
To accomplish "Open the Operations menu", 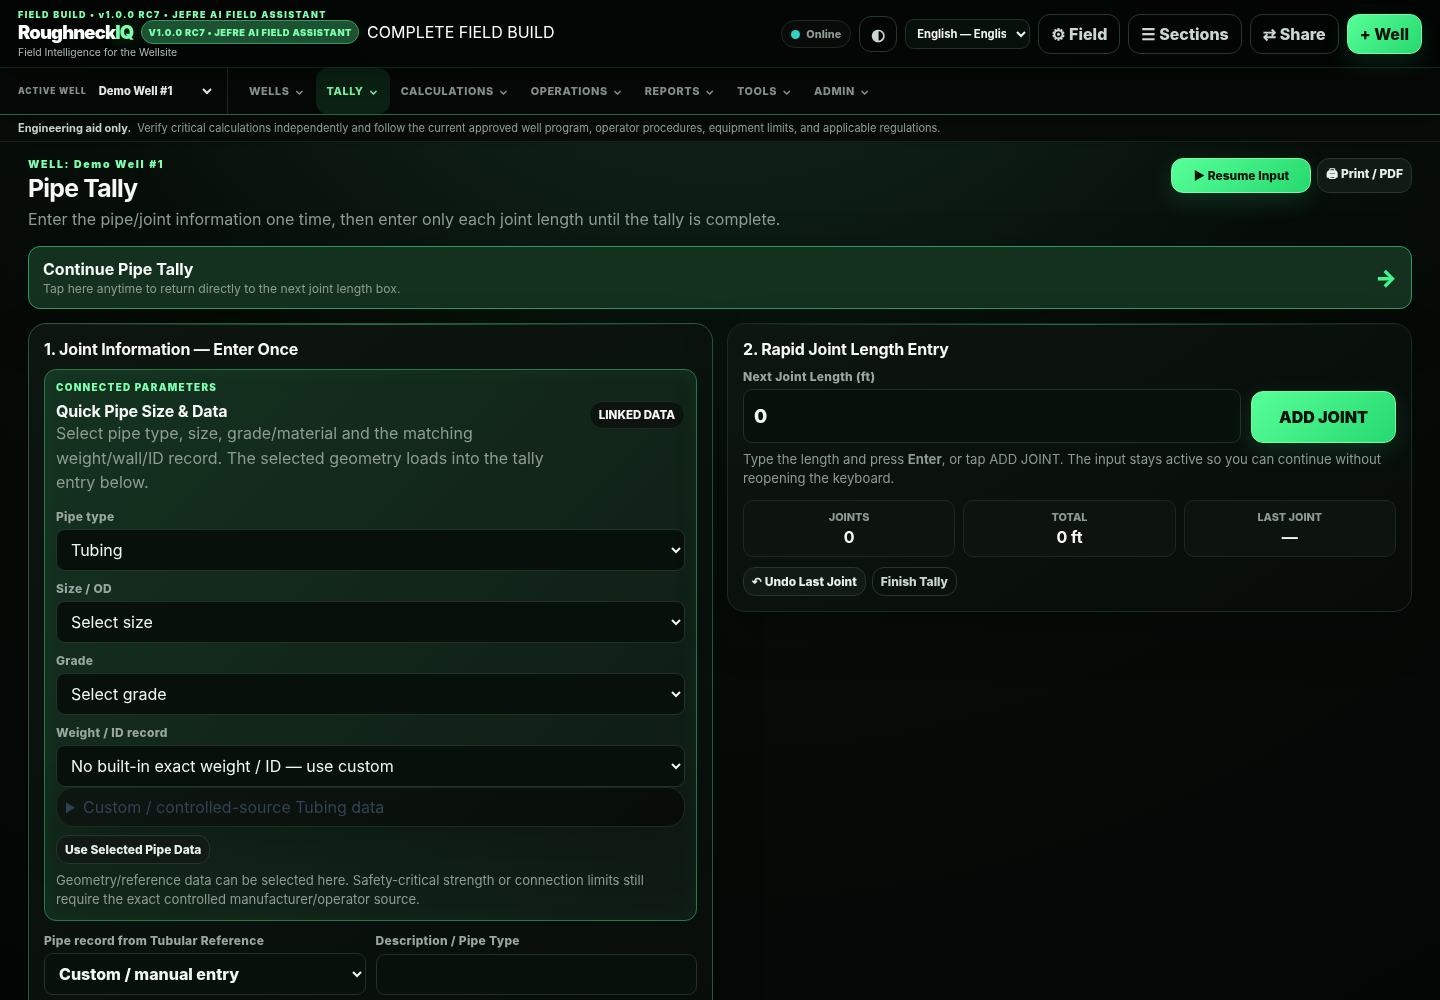I will [x=576, y=91].
